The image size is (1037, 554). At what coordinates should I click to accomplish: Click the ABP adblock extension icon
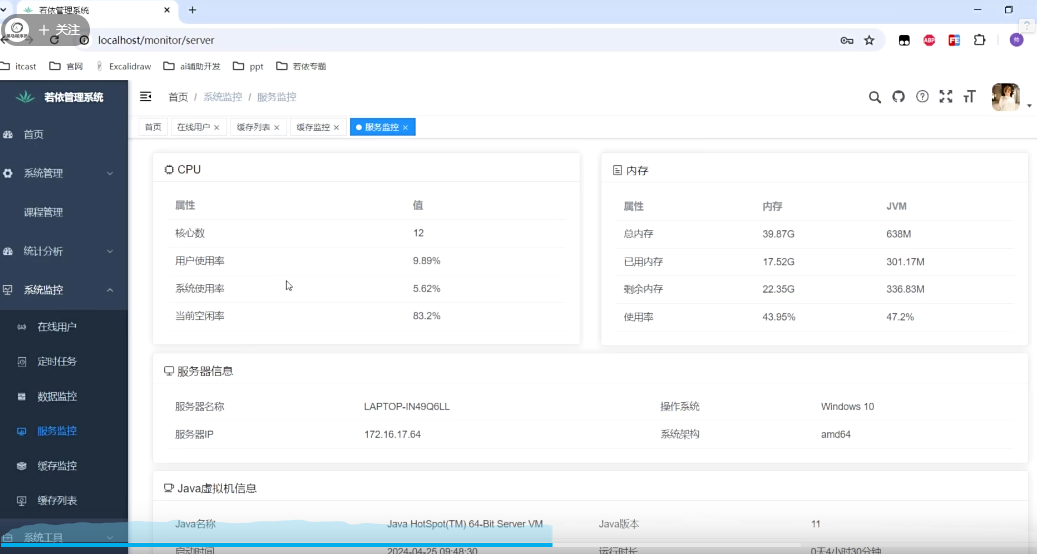point(929,40)
